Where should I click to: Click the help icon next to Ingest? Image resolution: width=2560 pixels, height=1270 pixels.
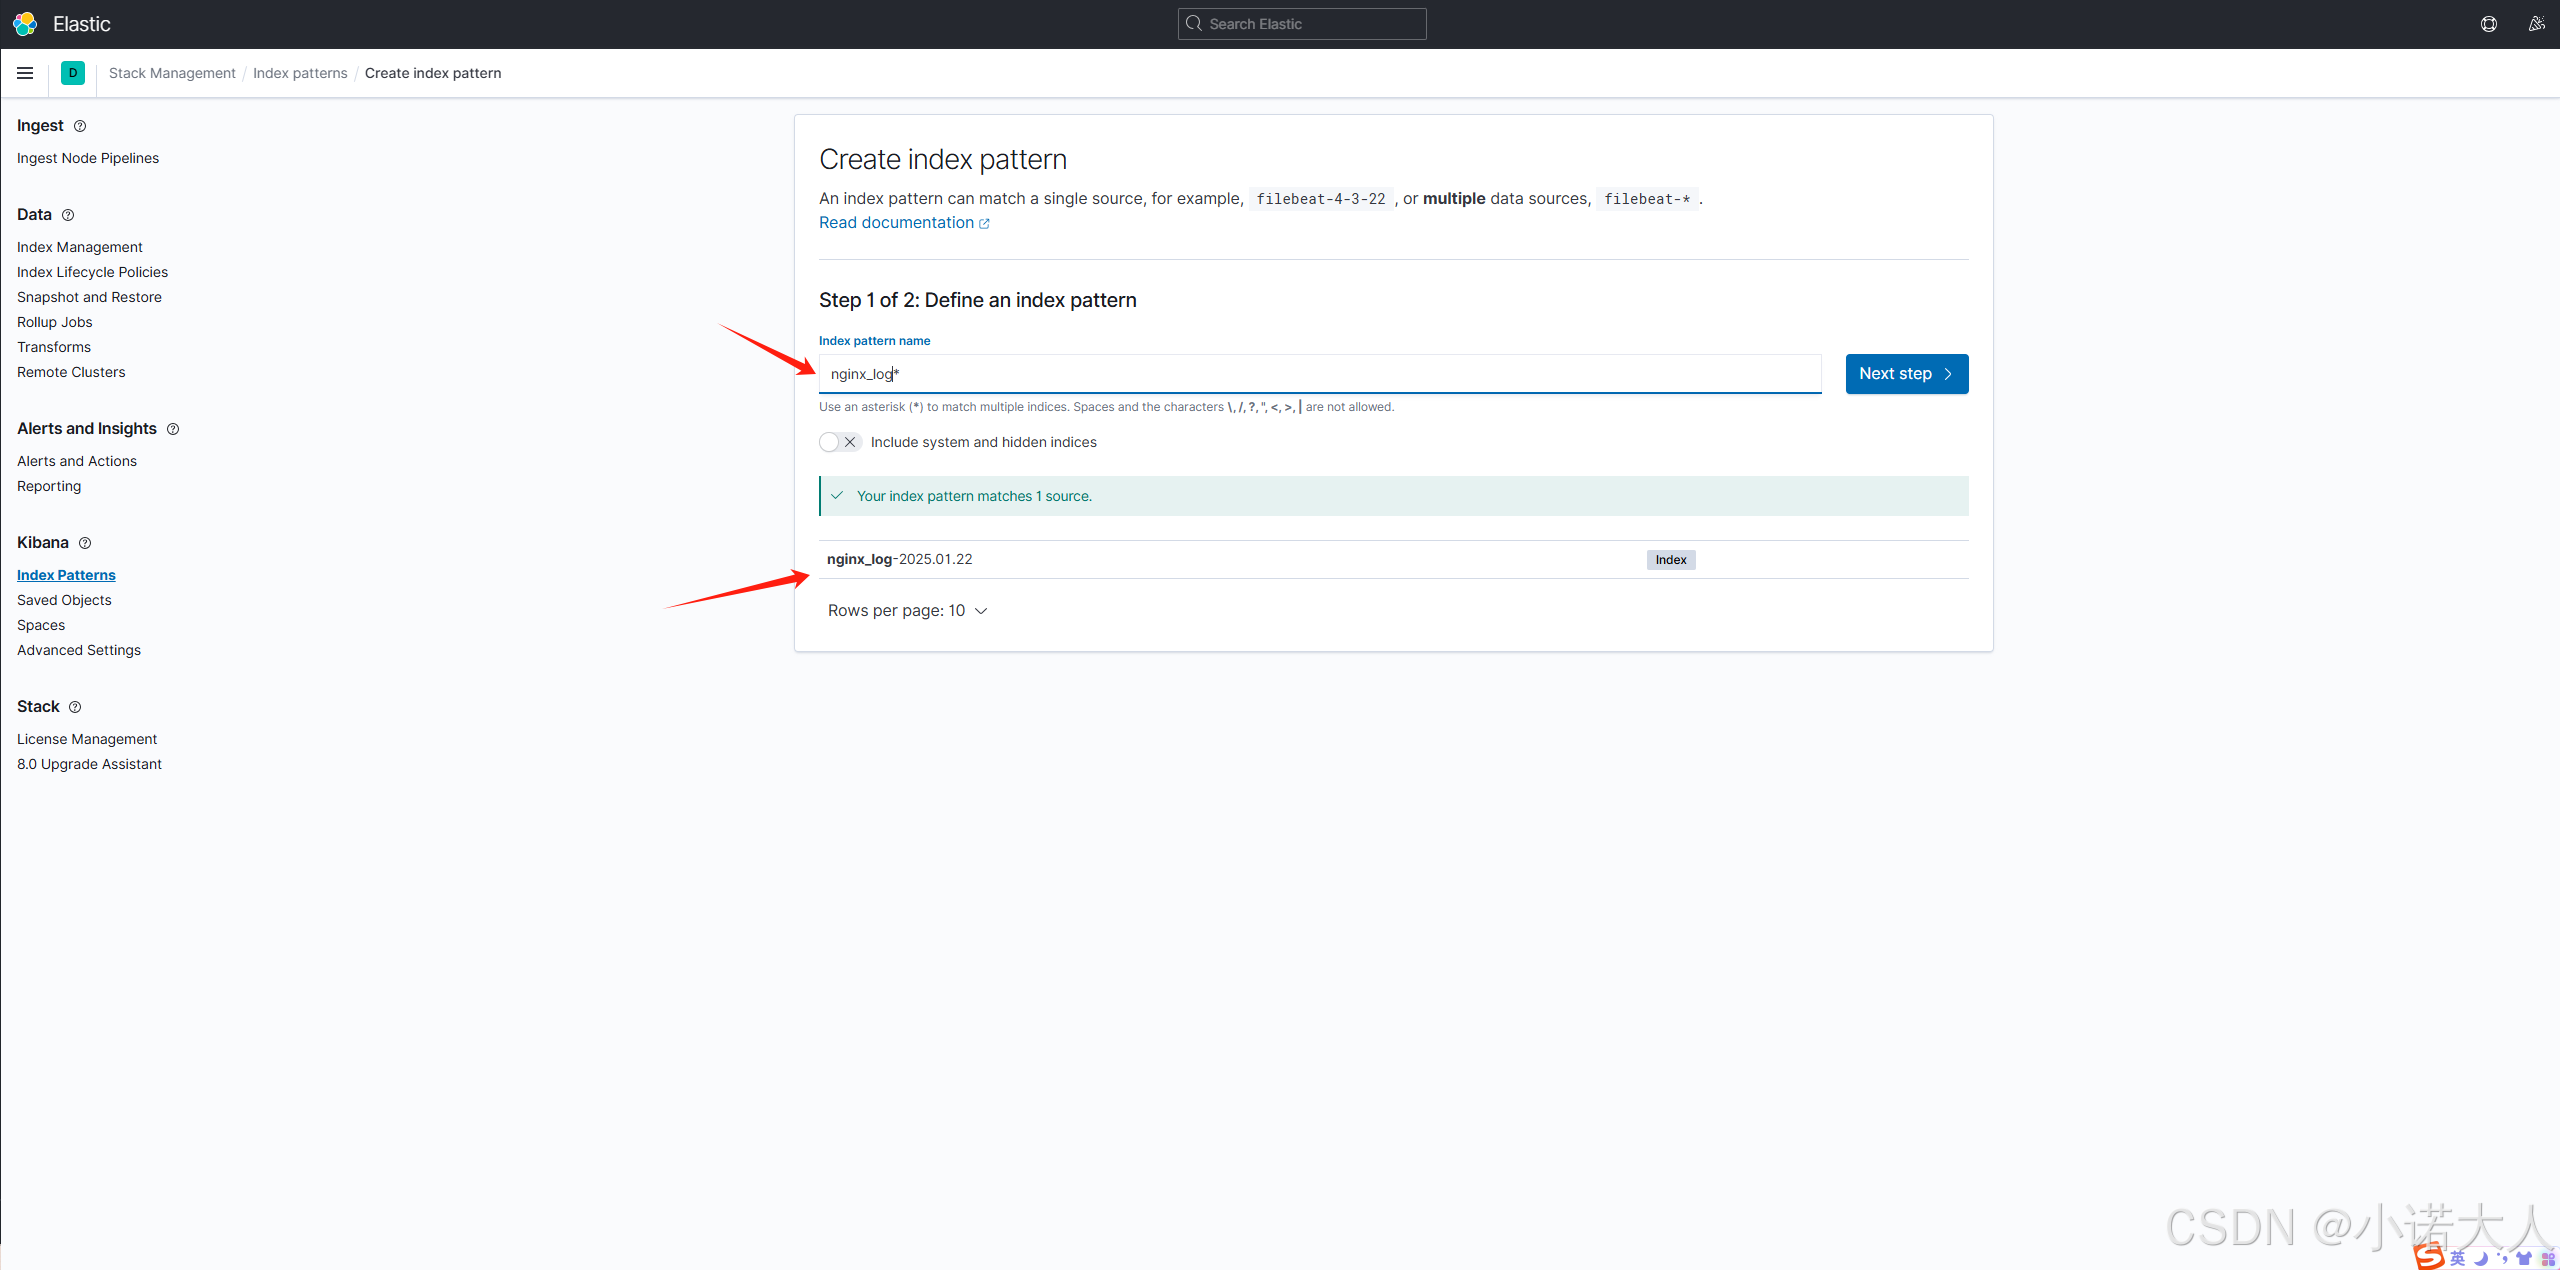80,126
